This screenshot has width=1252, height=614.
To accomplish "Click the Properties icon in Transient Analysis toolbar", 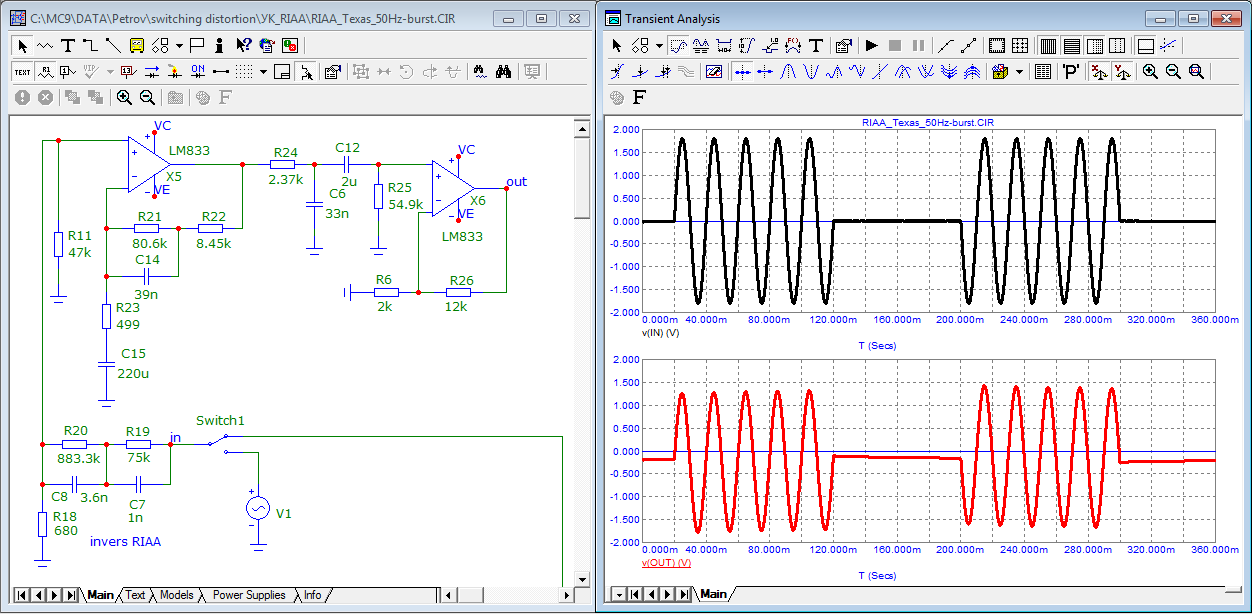I will (843, 45).
